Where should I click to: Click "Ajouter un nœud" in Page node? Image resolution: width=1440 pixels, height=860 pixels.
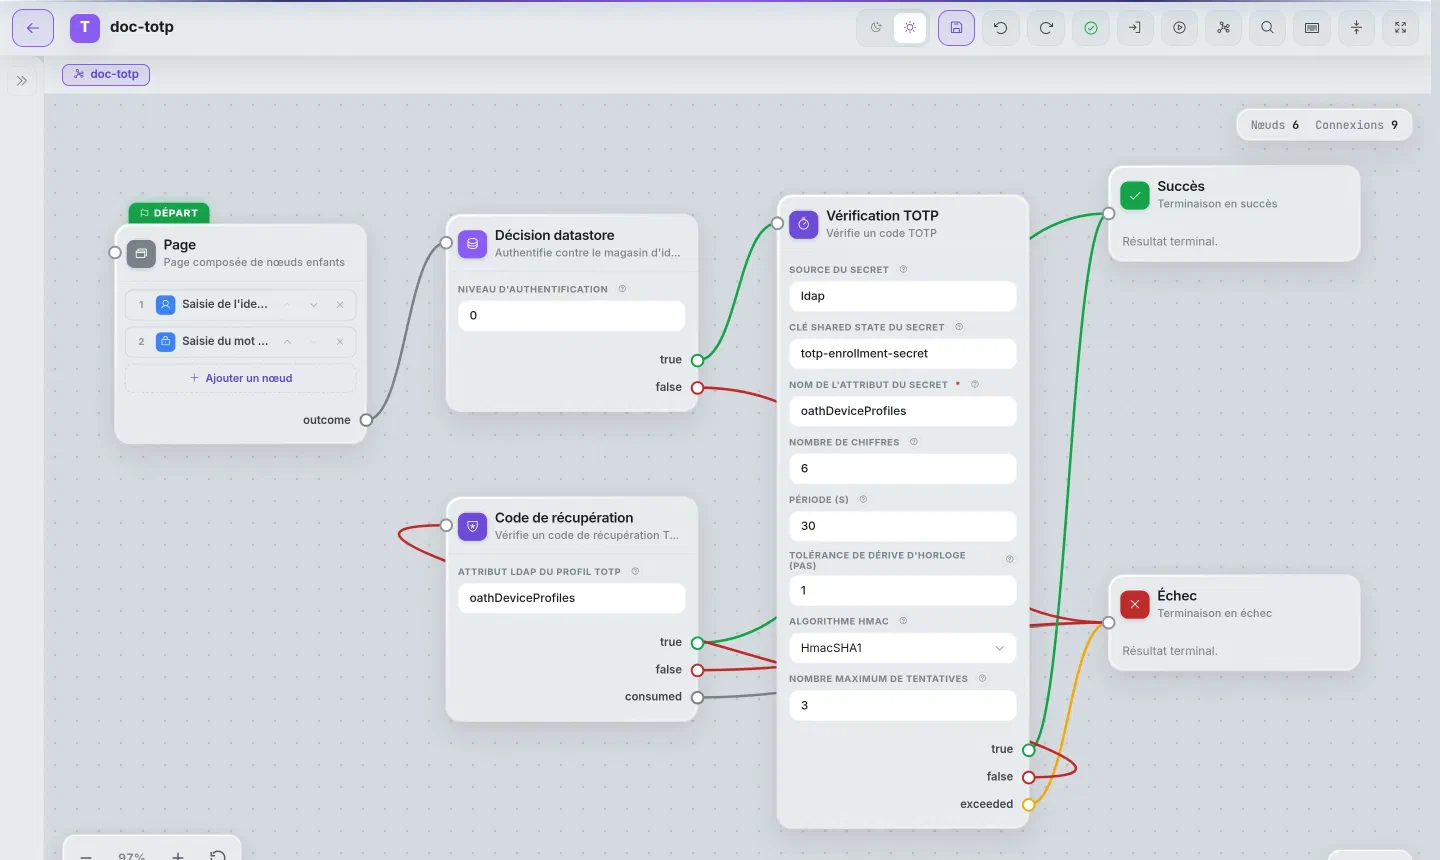click(241, 378)
